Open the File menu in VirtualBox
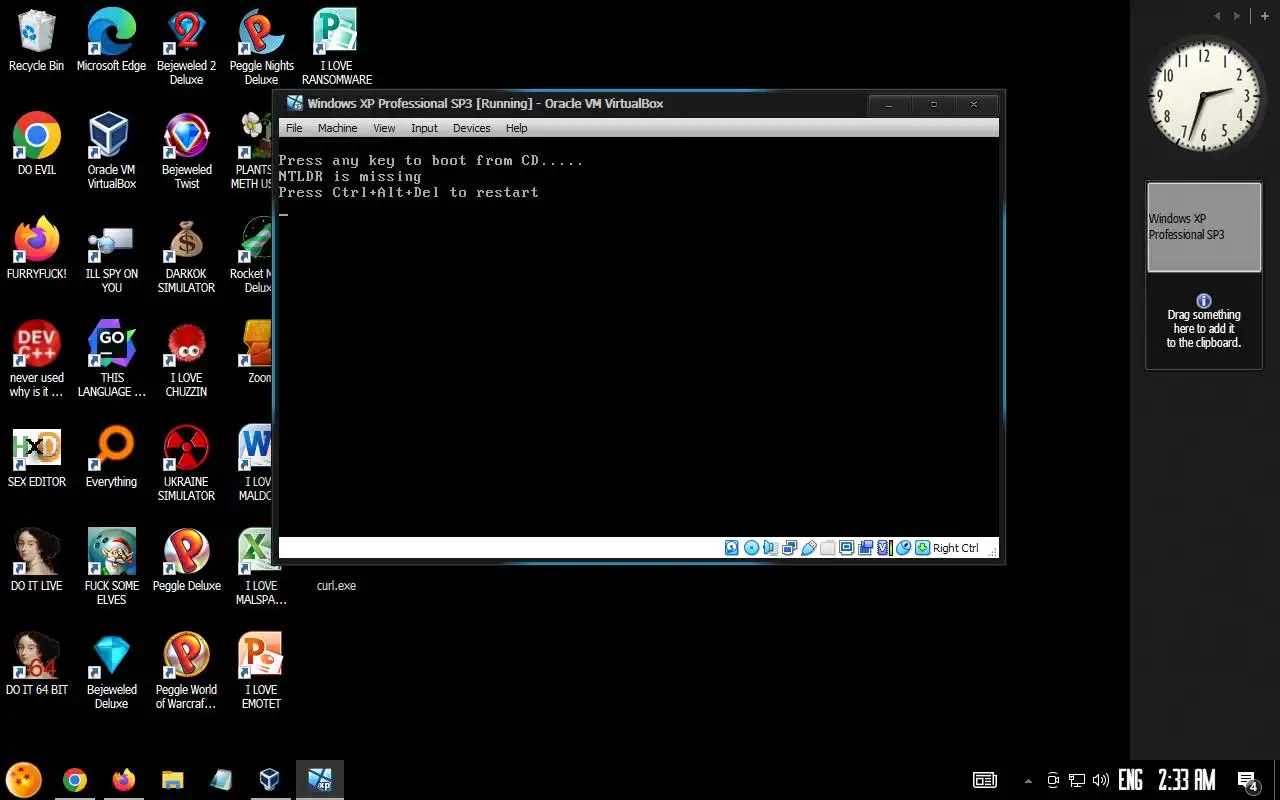Image resolution: width=1280 pixels, height=800 pixels. (294, 128)
